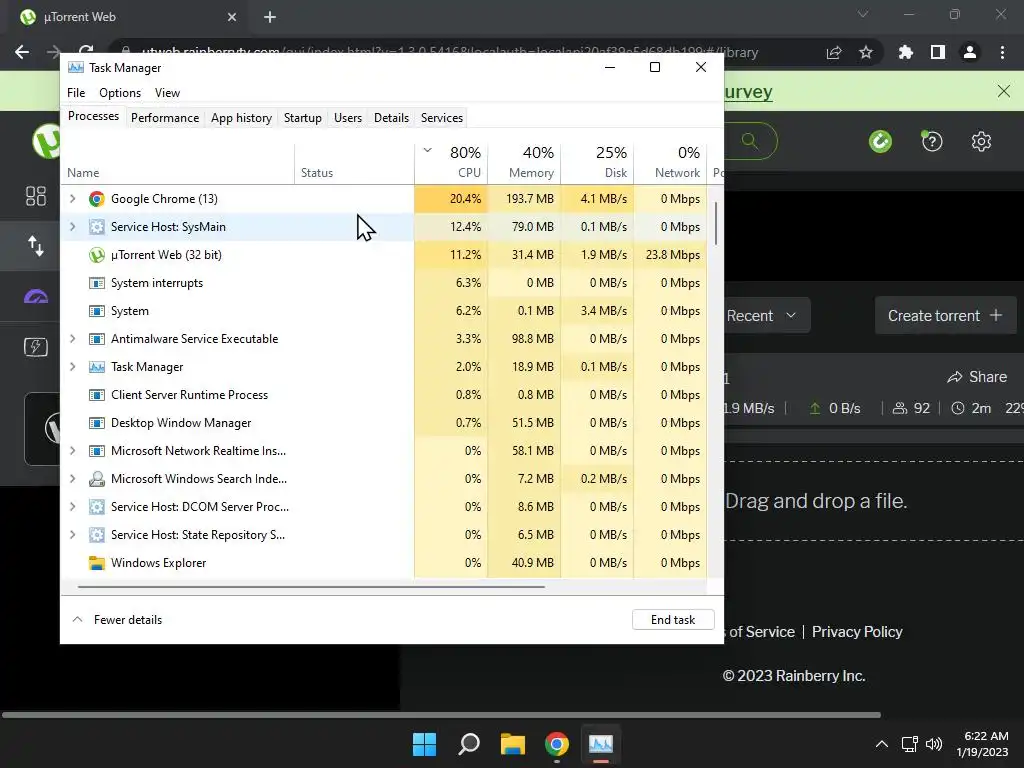
Task: Open taskbar Search
Action: (469, 744)
